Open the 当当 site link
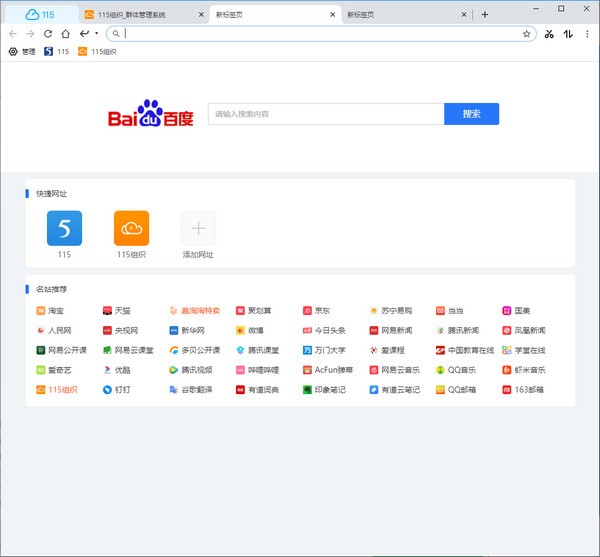Viewport: 600px width, 557px height. click(450, 311)
